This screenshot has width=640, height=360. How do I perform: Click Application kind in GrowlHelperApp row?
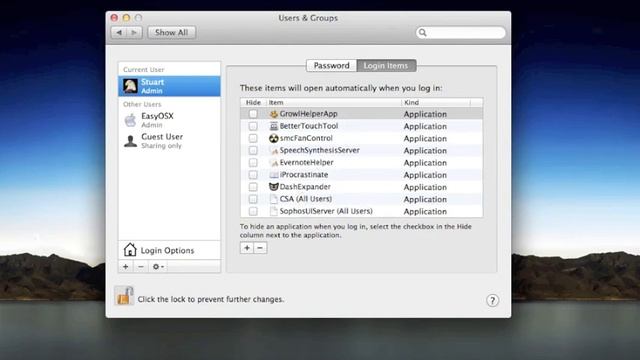pos(425,114)
